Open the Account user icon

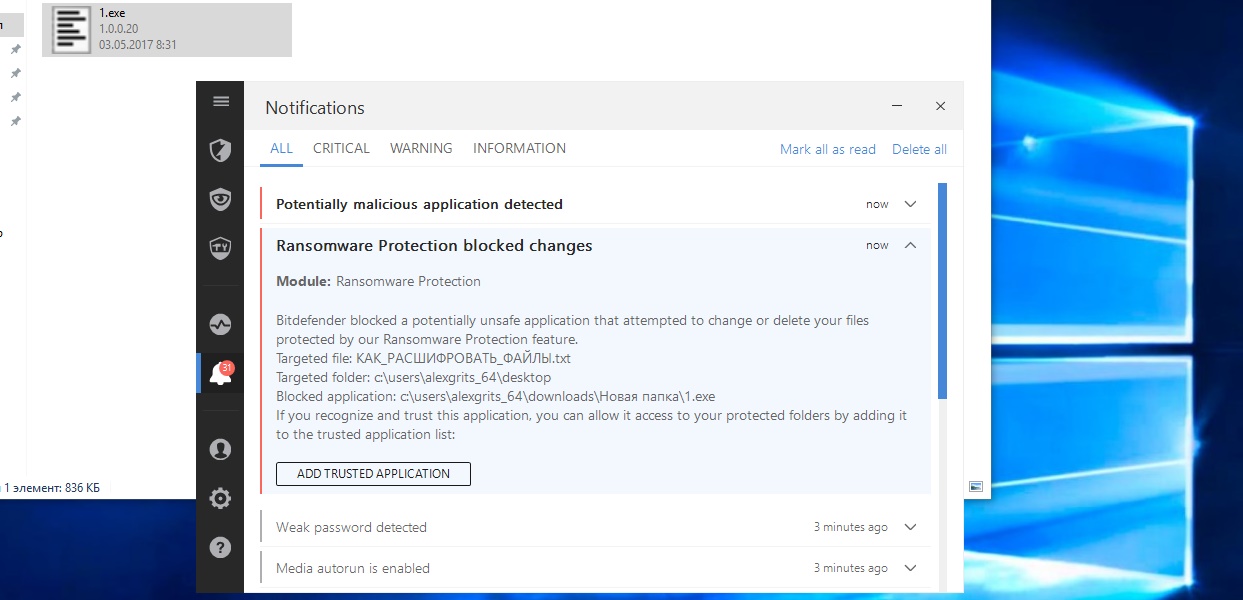click(x=220, y=449)
